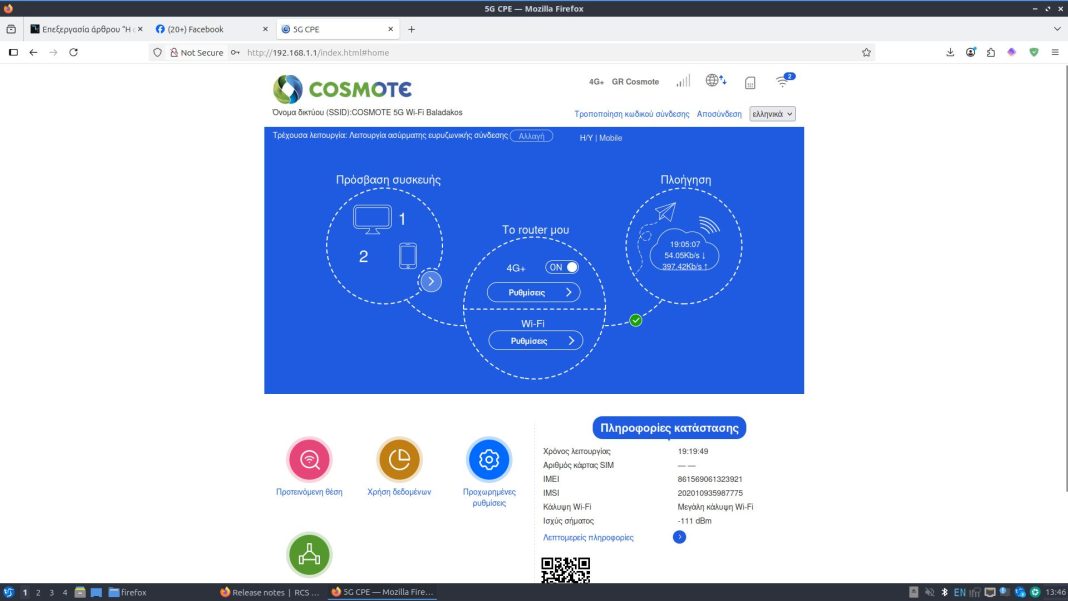Reload the current page
Image resolution: width=1068 pixels, height=601 pixels.
point(74,52)
